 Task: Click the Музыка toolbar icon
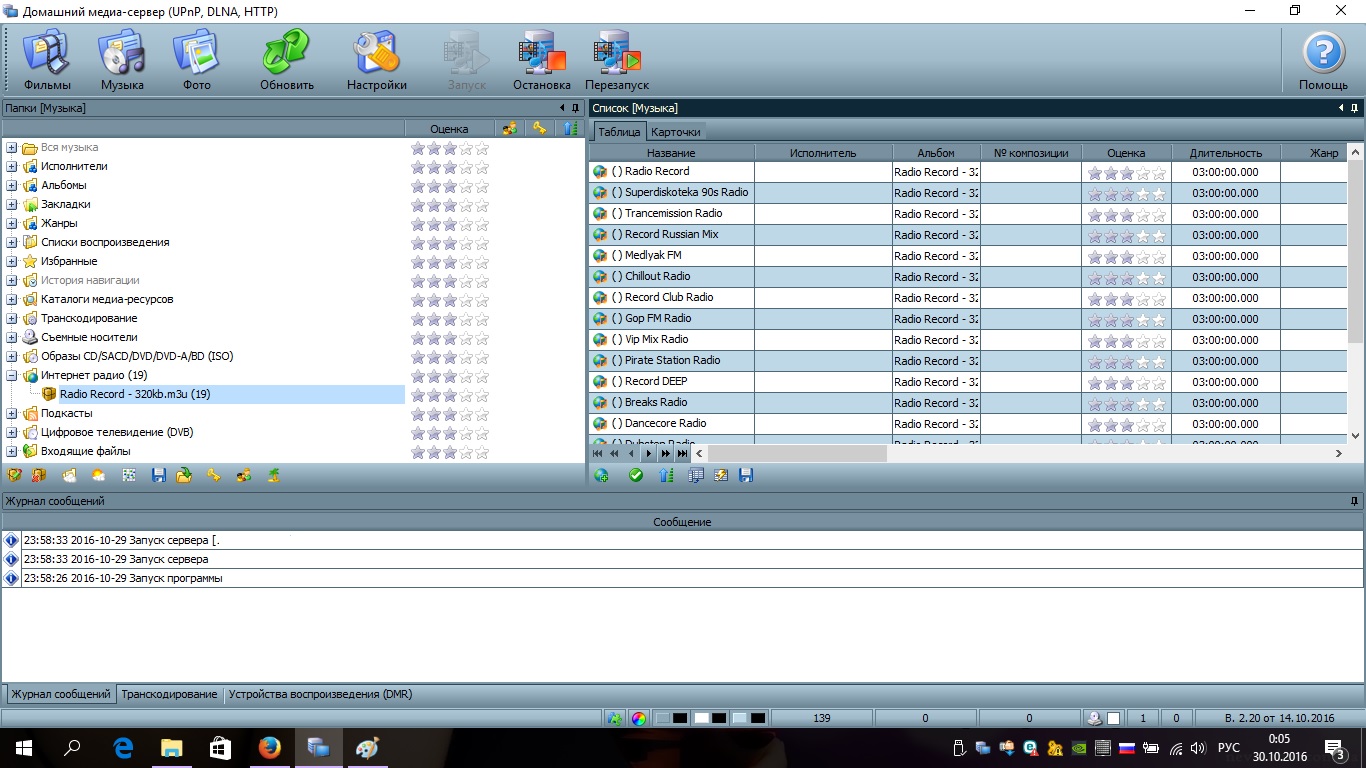point(122,60)
